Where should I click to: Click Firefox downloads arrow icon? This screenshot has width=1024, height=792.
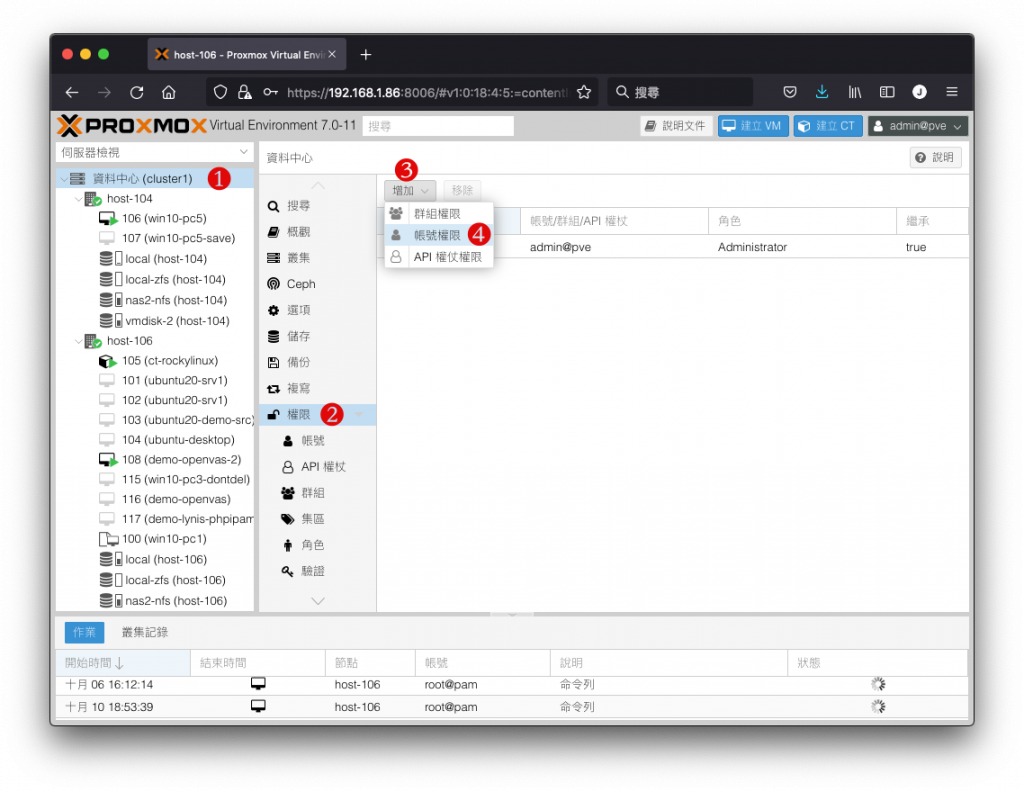tap(822, 92)
